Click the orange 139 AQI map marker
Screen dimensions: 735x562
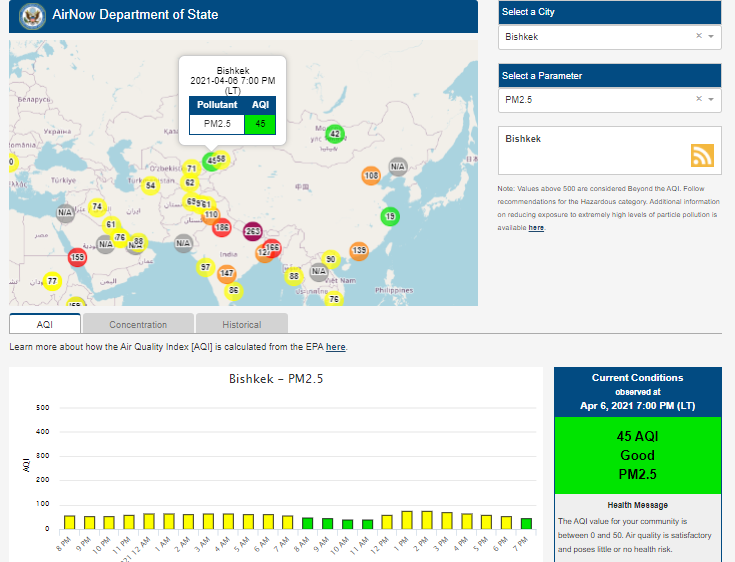coord(359,250)
